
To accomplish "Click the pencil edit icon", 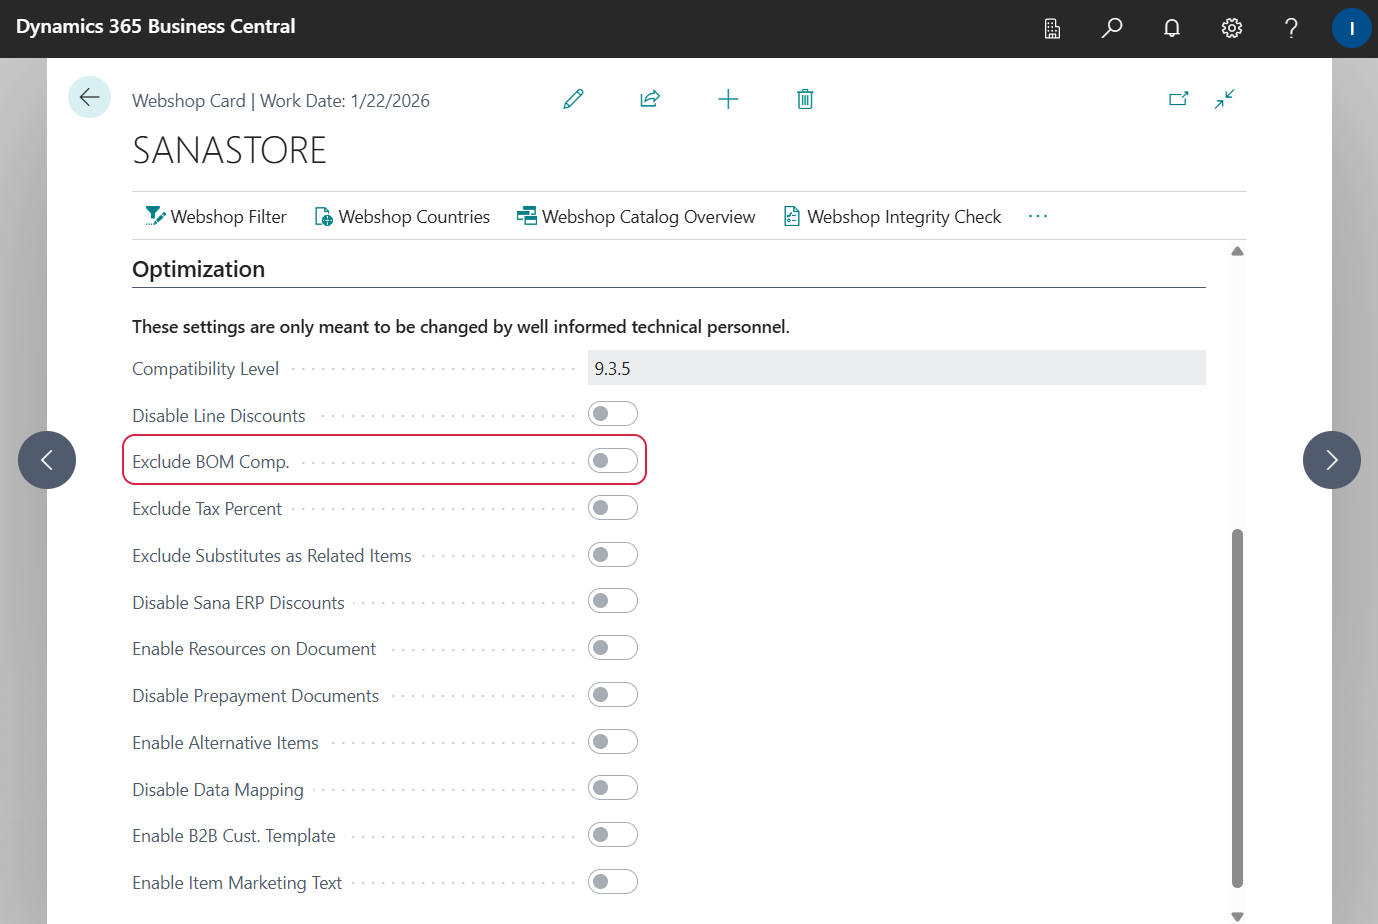I will coord(573,99).
